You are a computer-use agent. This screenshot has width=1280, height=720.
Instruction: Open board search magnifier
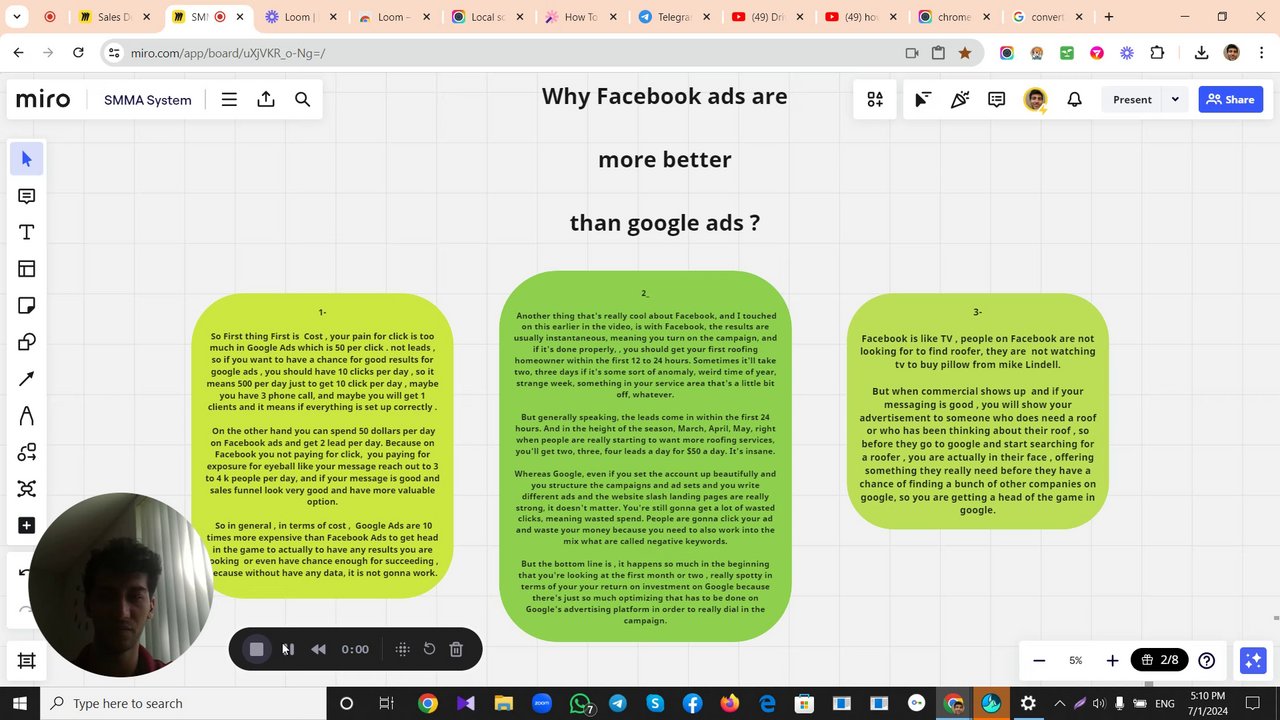(x=303, y=99)
